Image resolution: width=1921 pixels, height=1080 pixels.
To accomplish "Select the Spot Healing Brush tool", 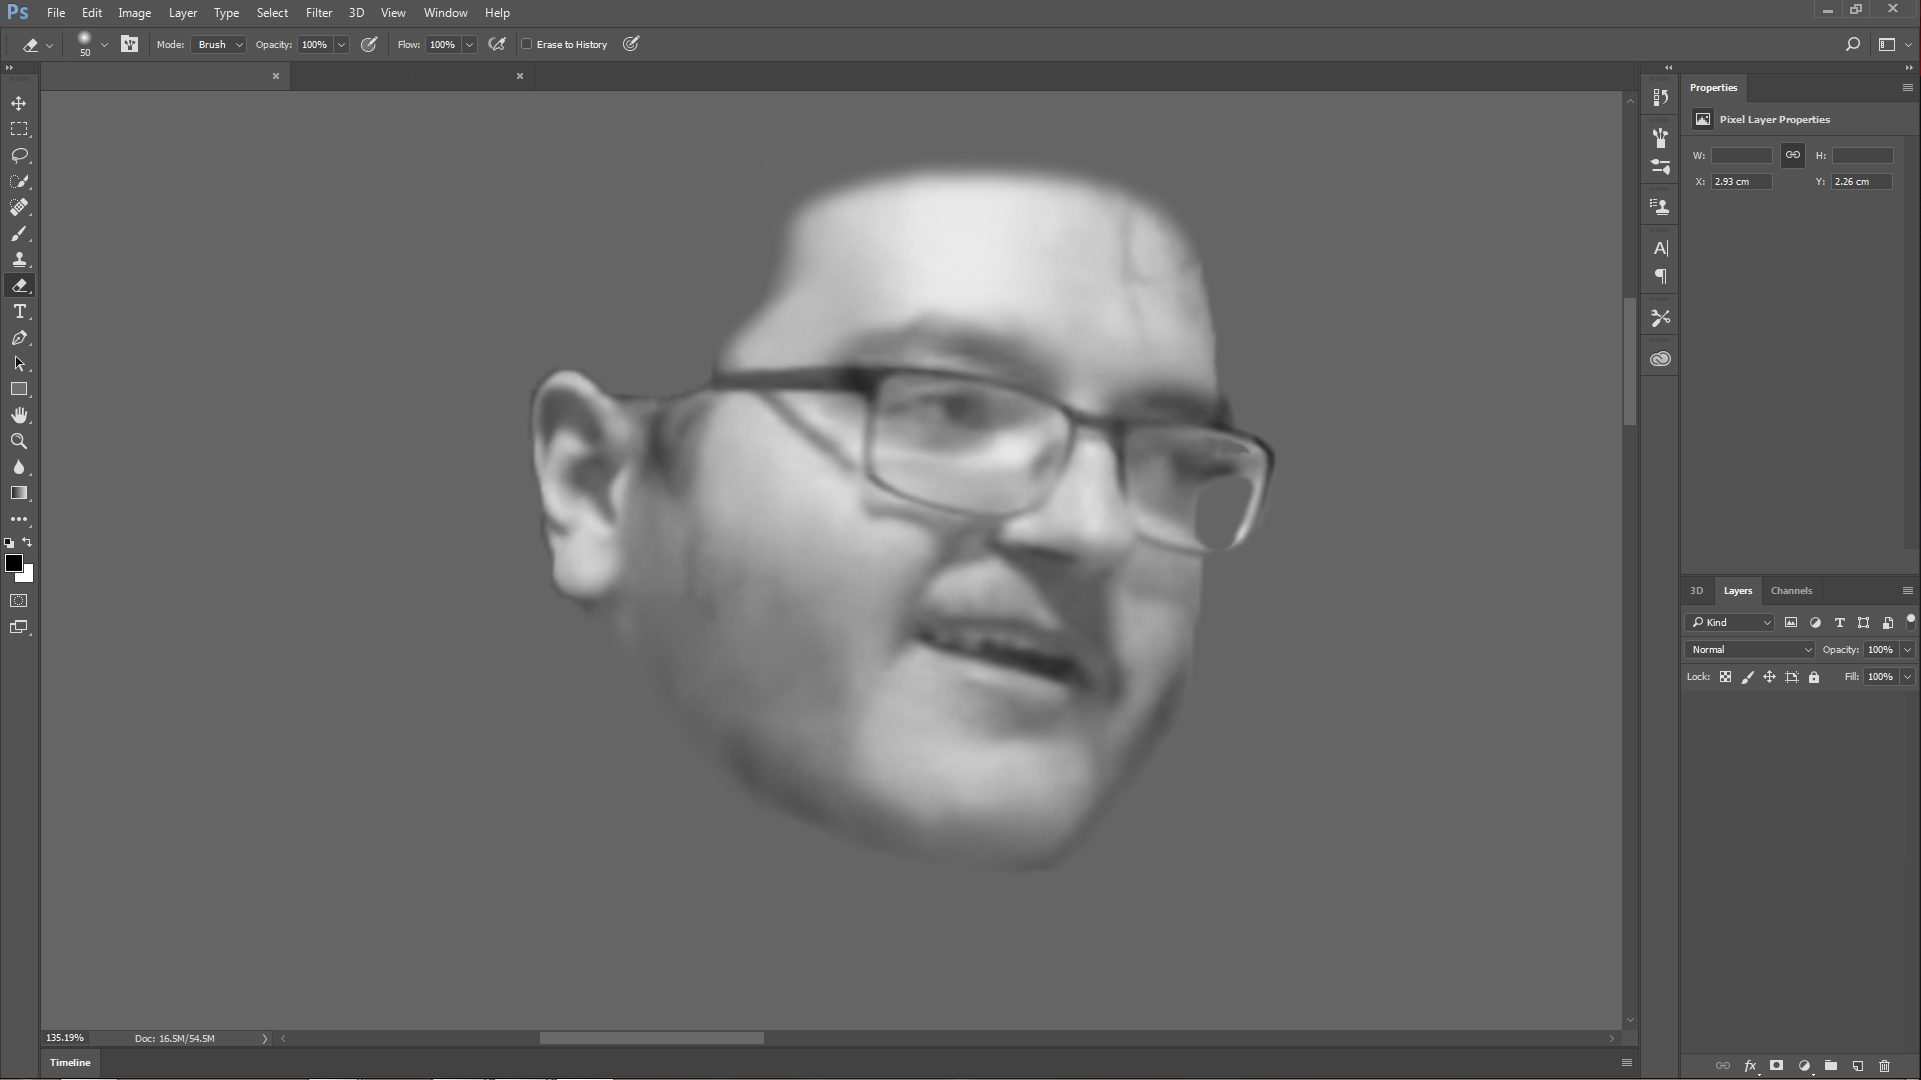I will [x=19, y=207].
